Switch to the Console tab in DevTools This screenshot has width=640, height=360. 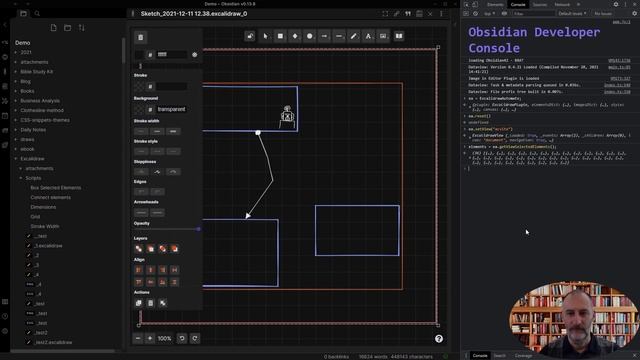[x=518, y=4]
